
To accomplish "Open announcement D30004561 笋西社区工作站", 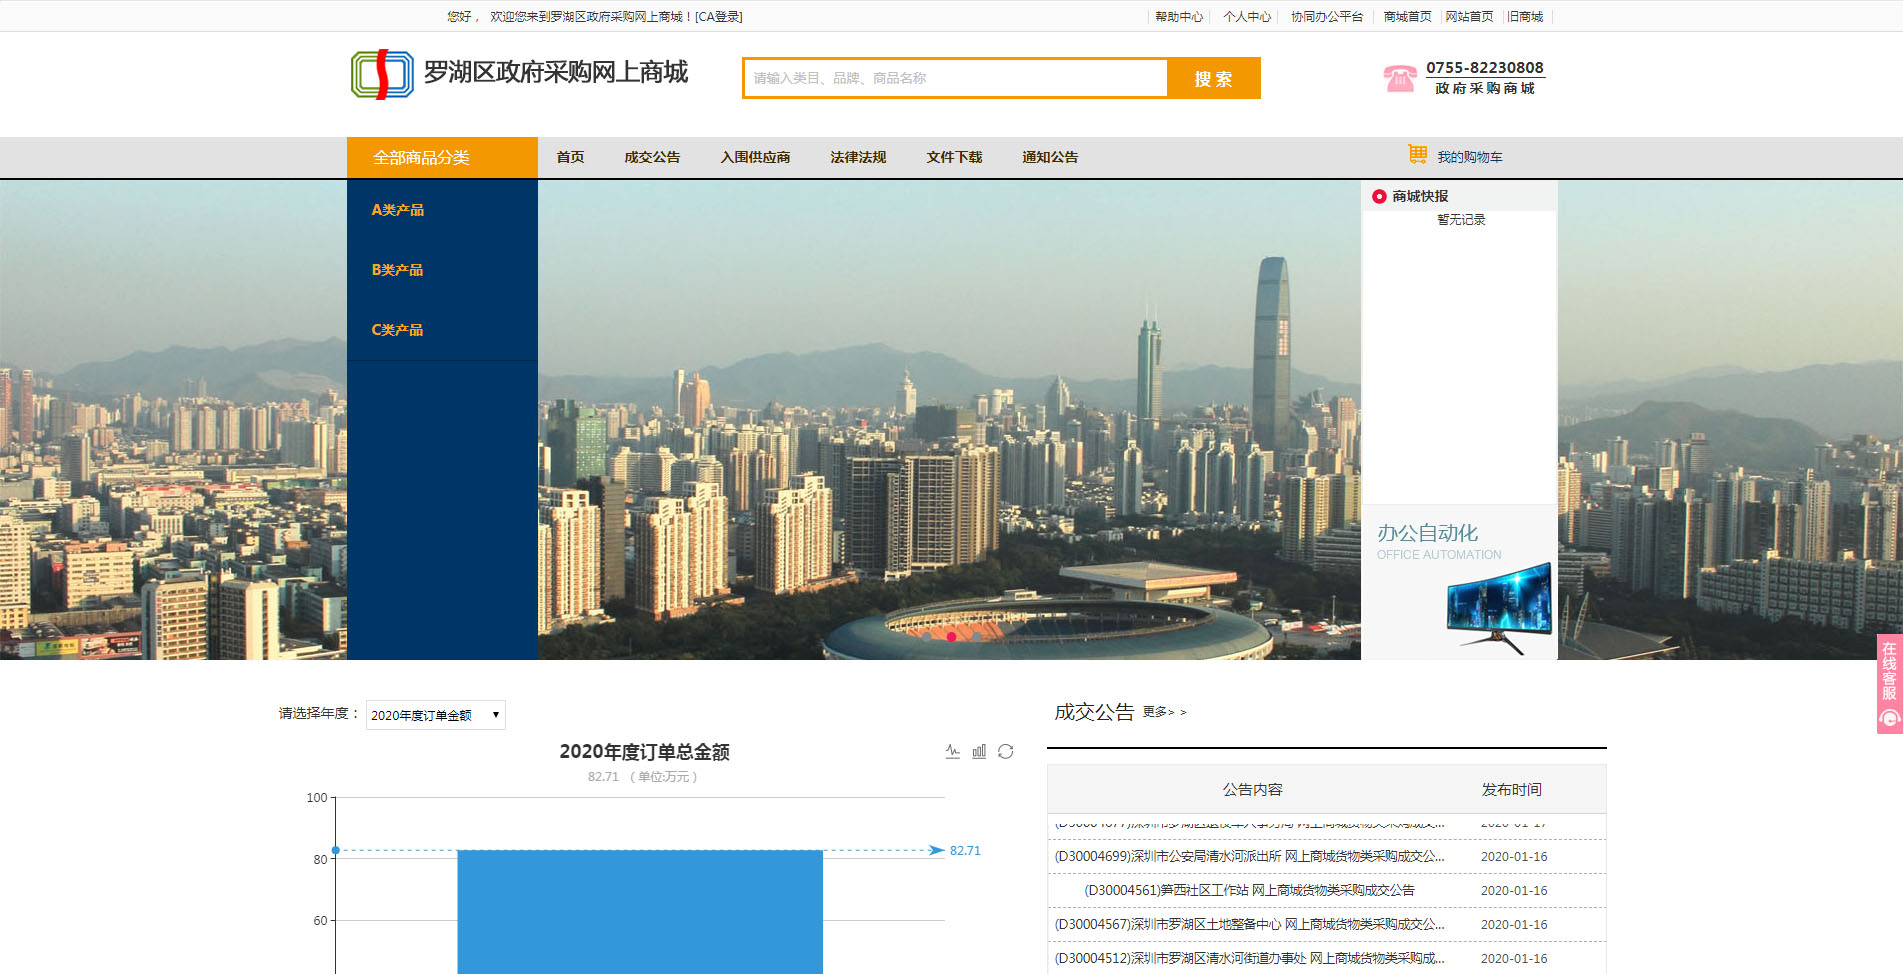I will pyautogui.click(x=1249, y=890).
